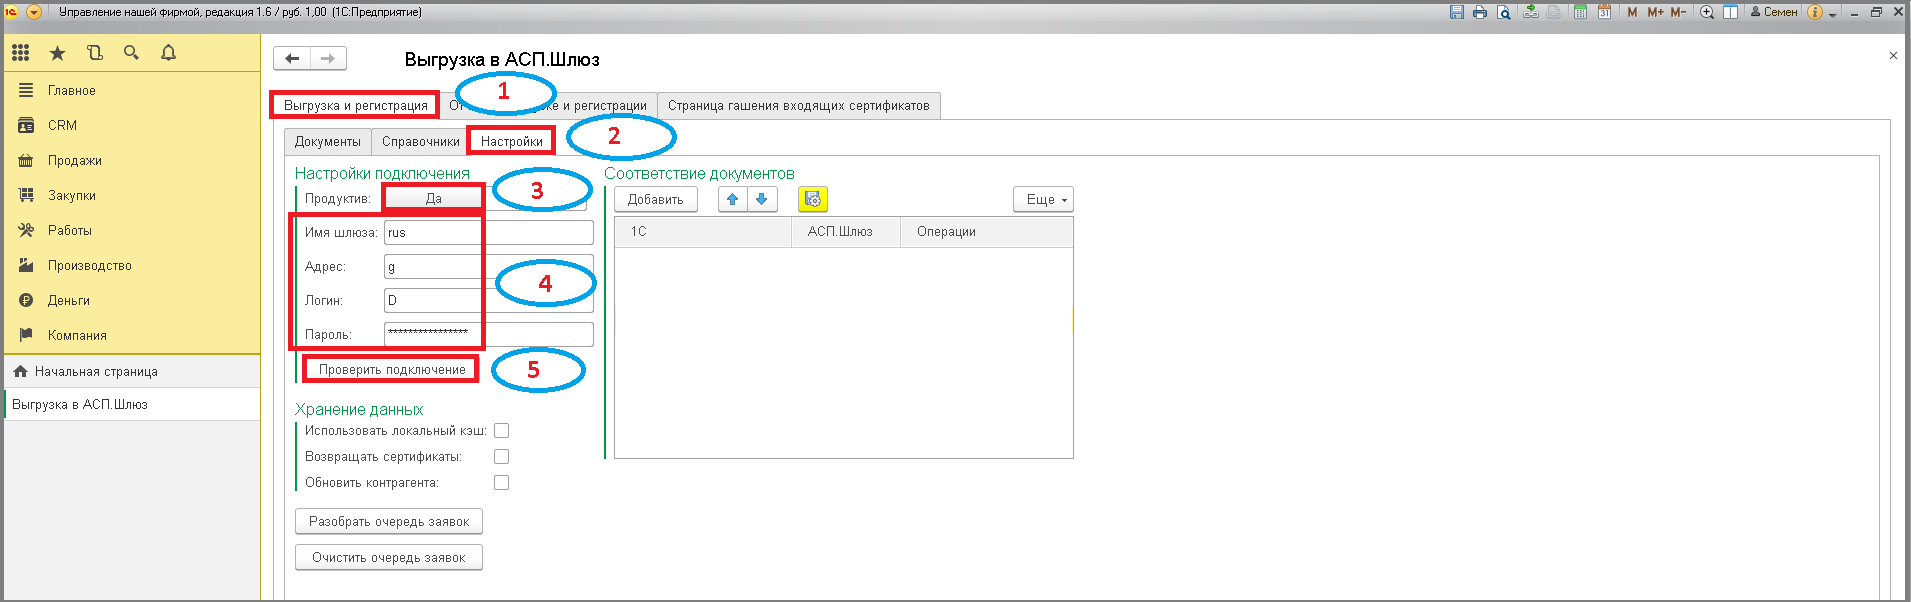Click the 1С column header

[x=703, y=231]
